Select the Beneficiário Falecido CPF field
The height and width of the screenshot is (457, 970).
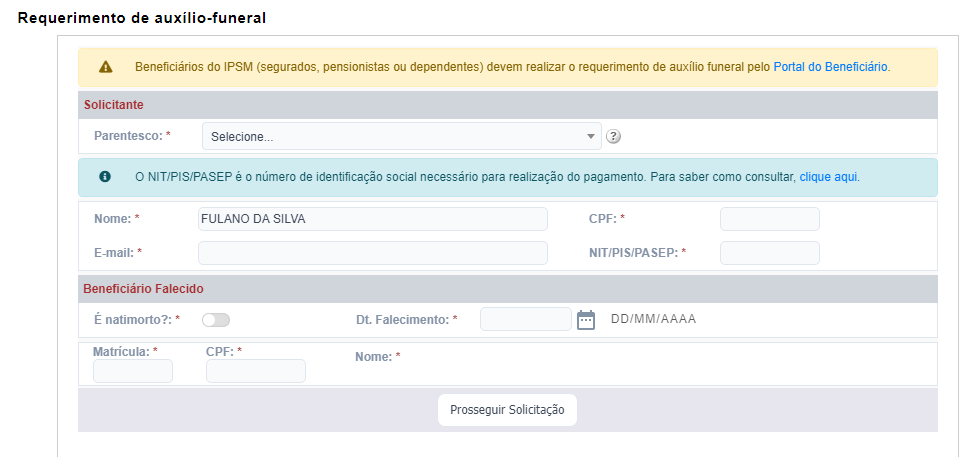[x=255, y=371]
